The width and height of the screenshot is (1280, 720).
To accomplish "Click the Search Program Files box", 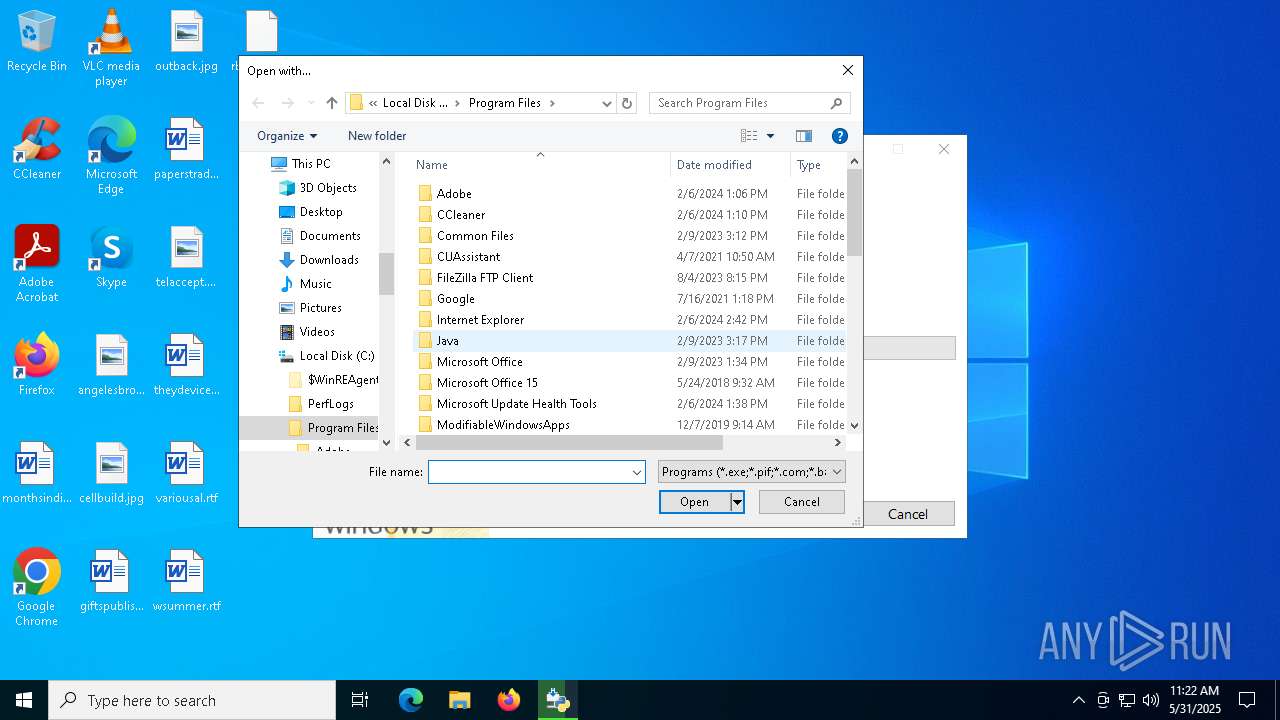I will pyautogui.click(x=740, y=103).
